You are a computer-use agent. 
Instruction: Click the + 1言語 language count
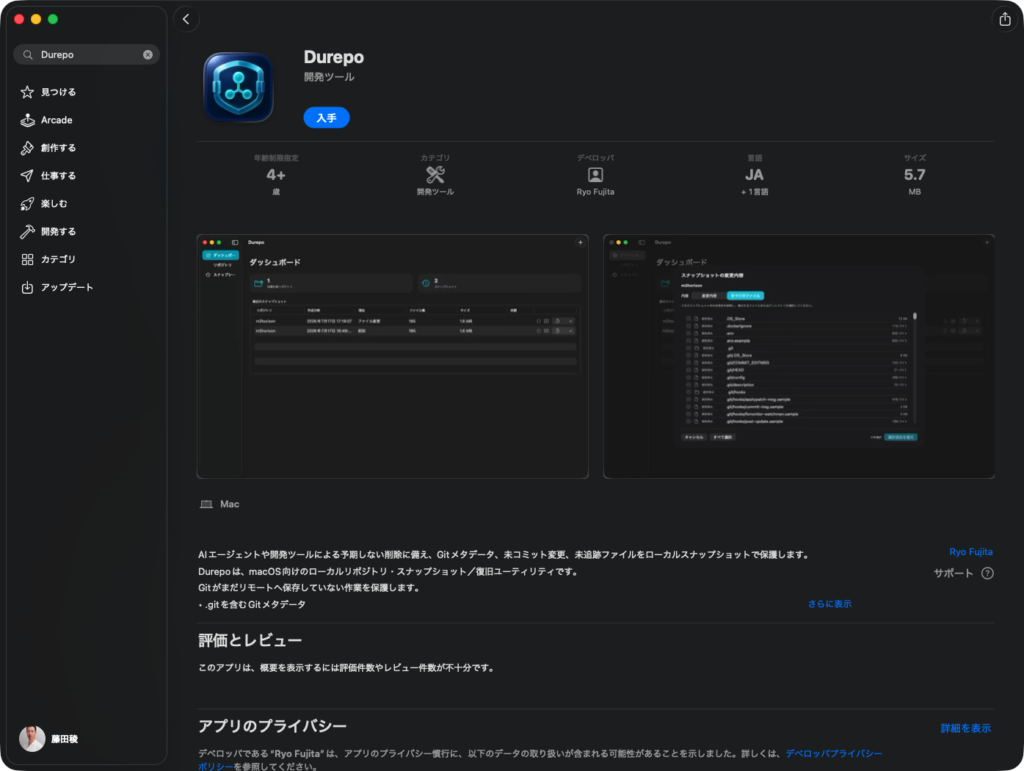click(x=754, y=192)
